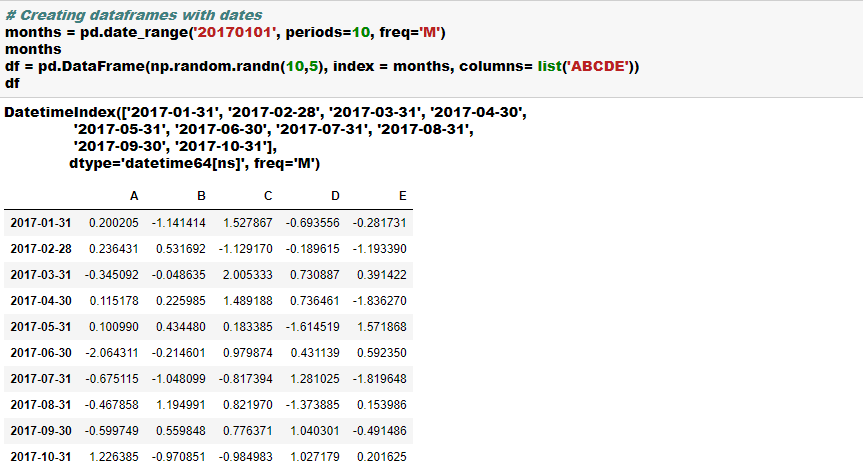Click cell value 1.527867
The height and width of the screenshot is (467, 863).
[x=248, y=223]
